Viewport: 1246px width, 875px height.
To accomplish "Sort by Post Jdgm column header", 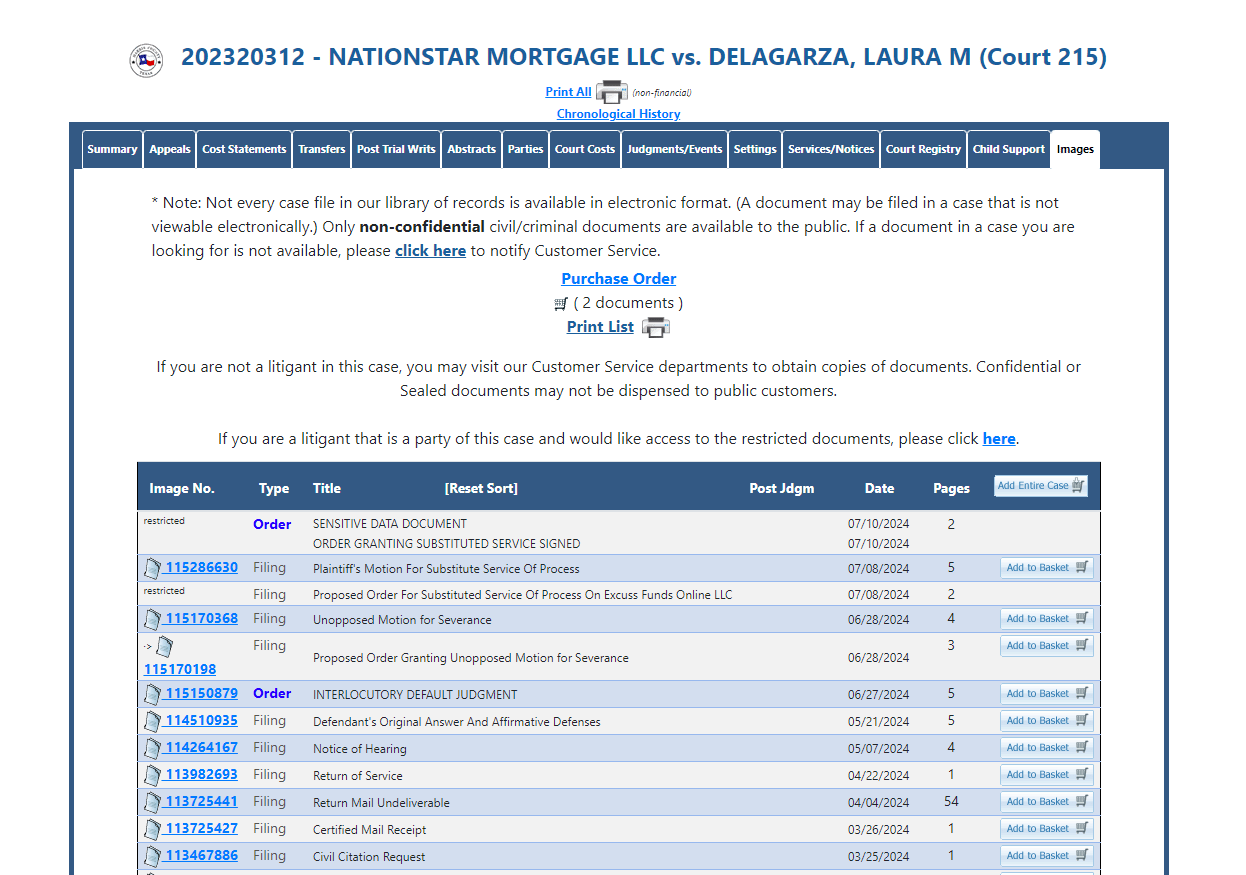I will pos(782,489).
